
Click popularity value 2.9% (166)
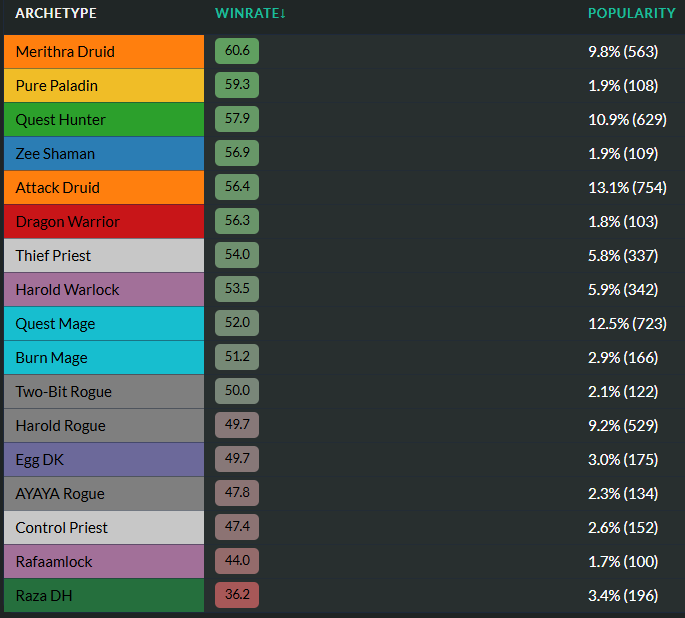(623, 358)
